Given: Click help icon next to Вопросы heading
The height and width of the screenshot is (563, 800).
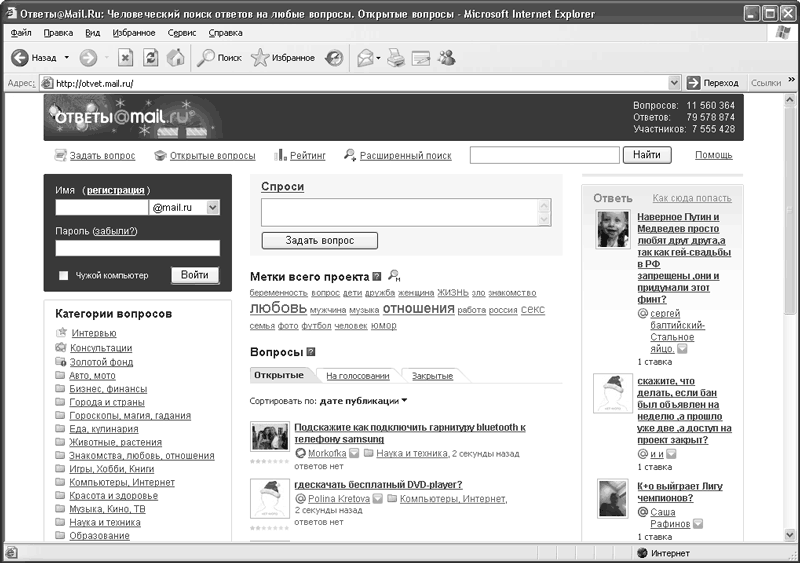Looking at the screenshot, I should click(x=311, y=352).
